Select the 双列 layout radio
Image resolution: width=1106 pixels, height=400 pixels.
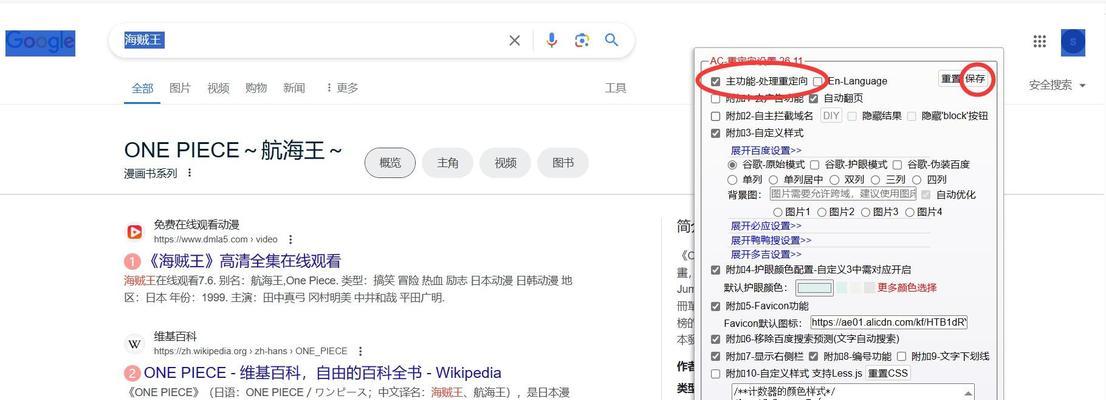[x=834, y=180]
